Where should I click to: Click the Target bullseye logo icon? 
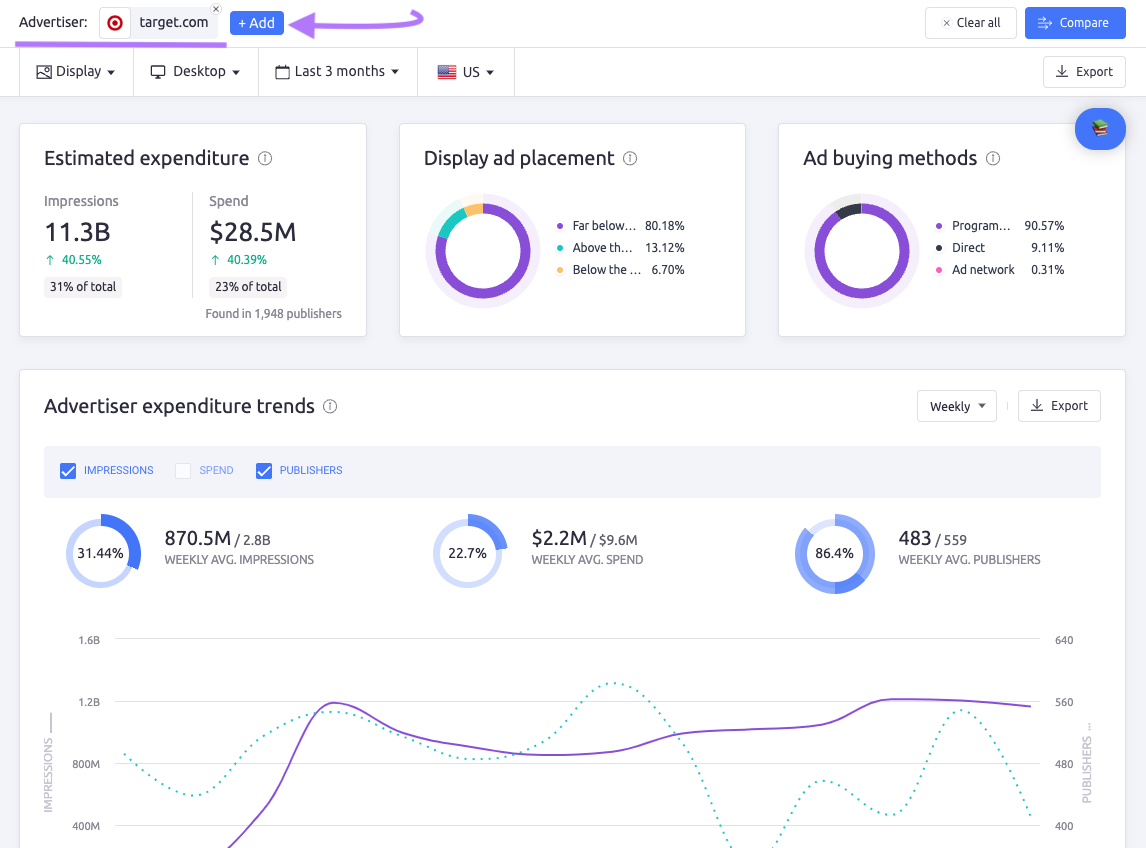tap(115, 23)
